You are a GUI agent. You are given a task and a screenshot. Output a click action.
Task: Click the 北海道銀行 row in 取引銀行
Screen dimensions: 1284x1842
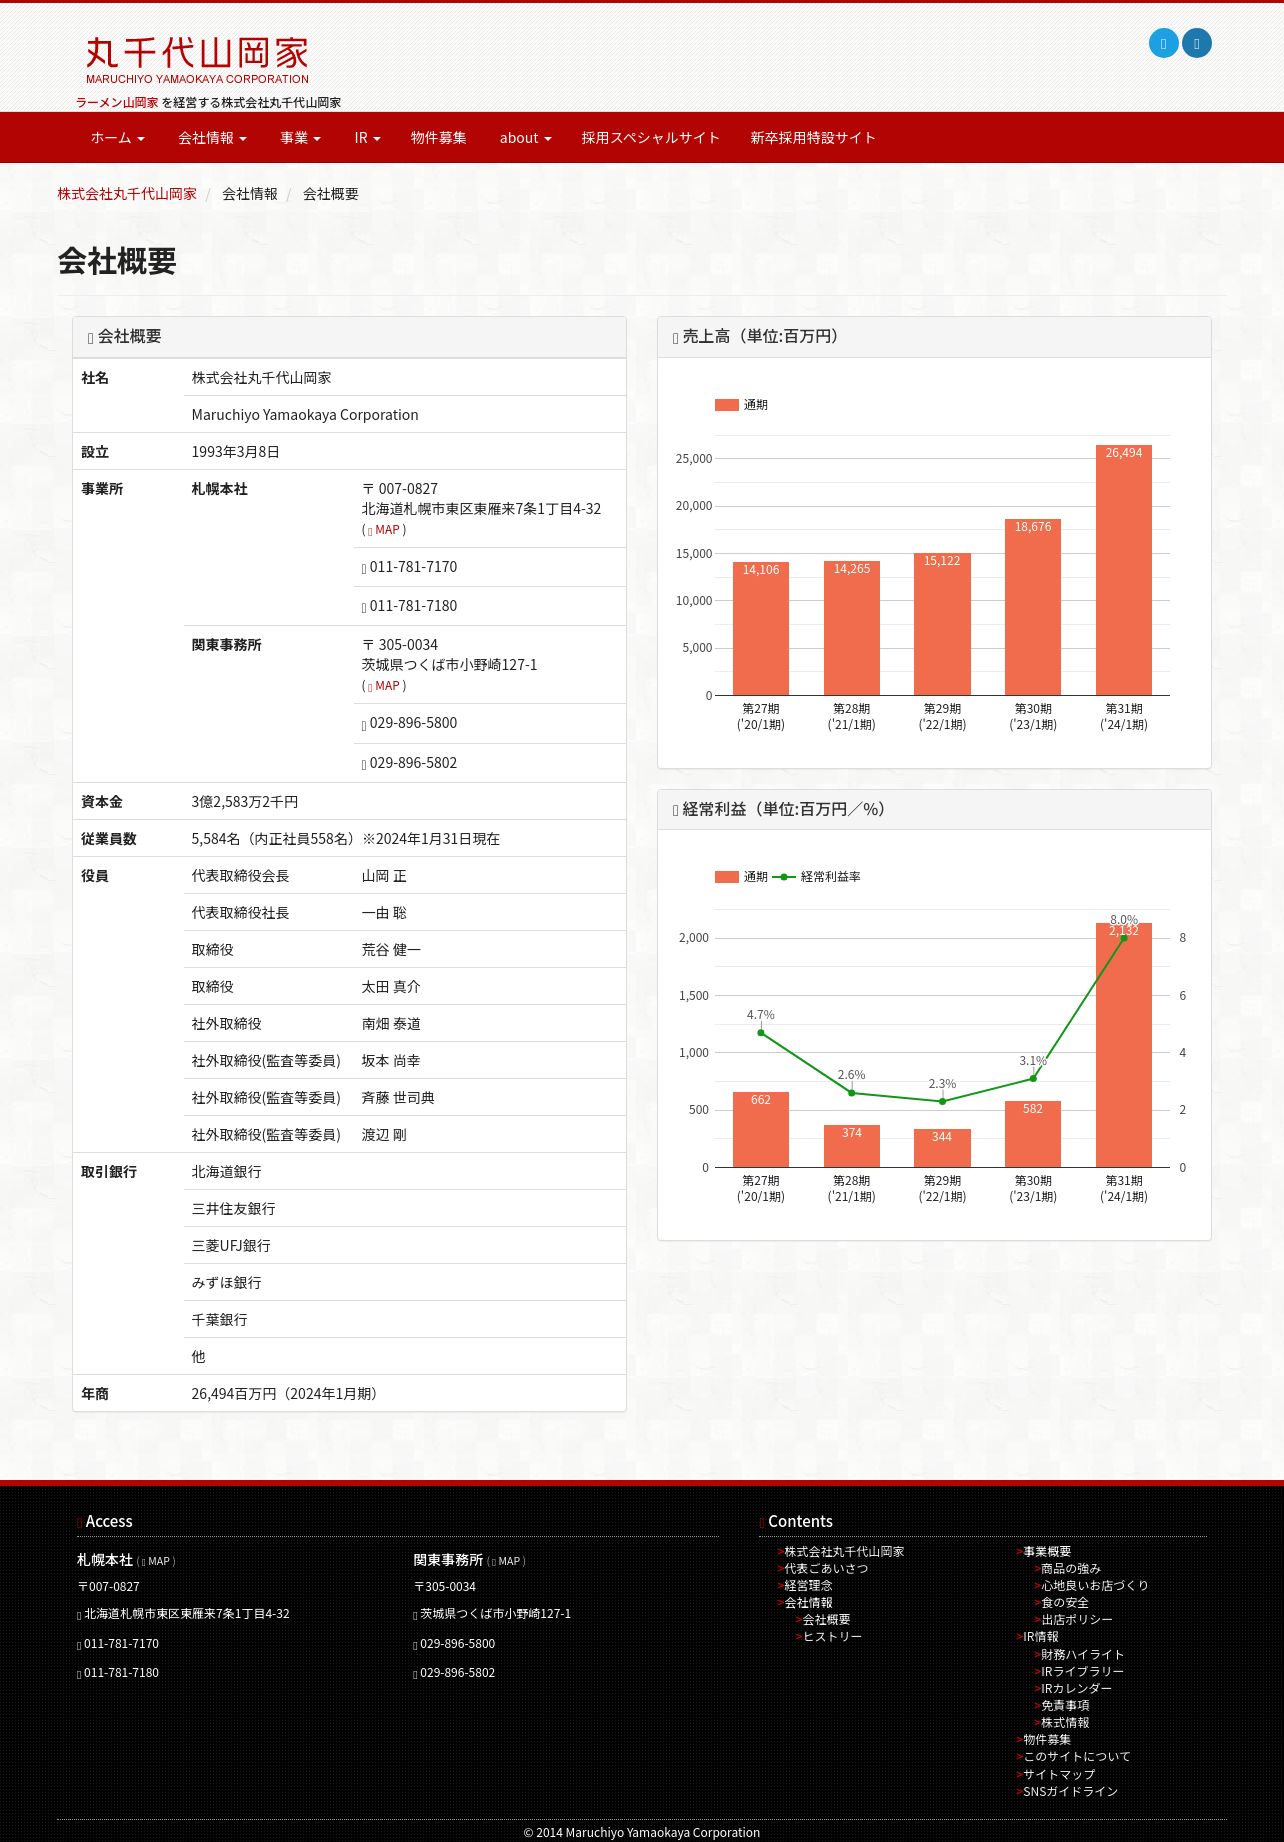pos(405,1172)
